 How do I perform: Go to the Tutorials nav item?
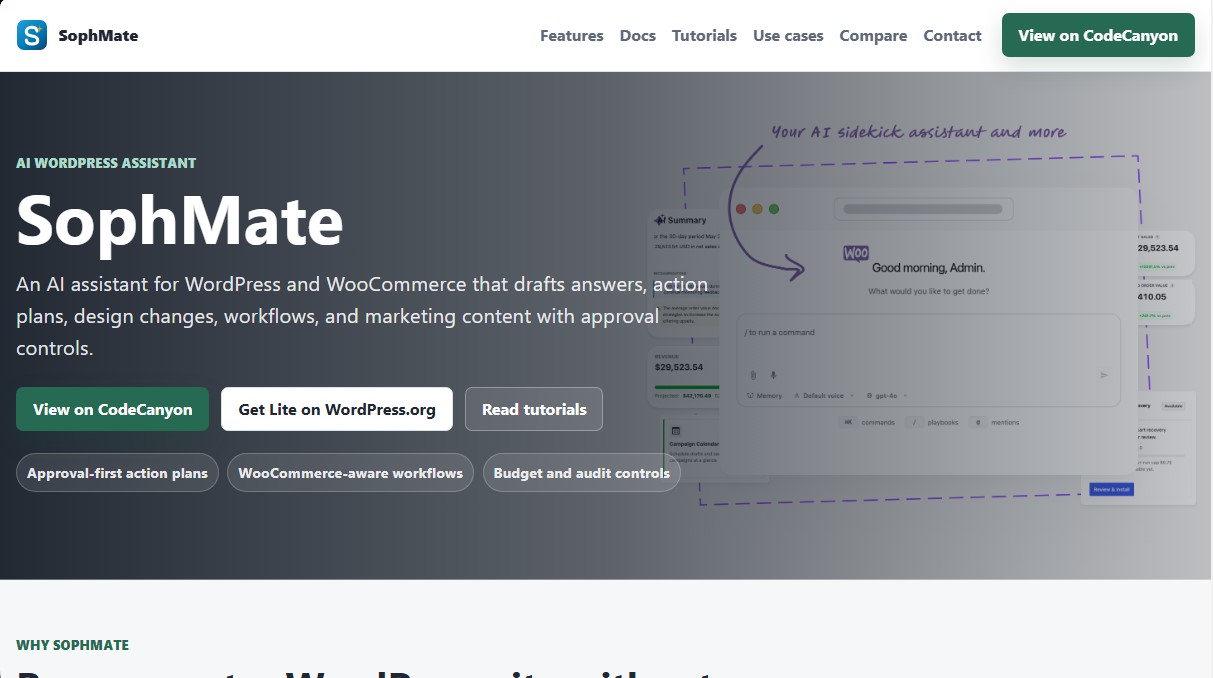point(704,35)
